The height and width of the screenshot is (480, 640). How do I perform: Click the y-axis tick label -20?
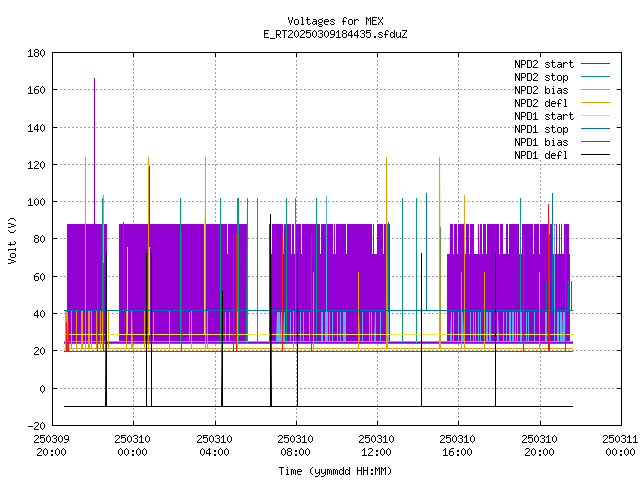(x=36, y=426)
